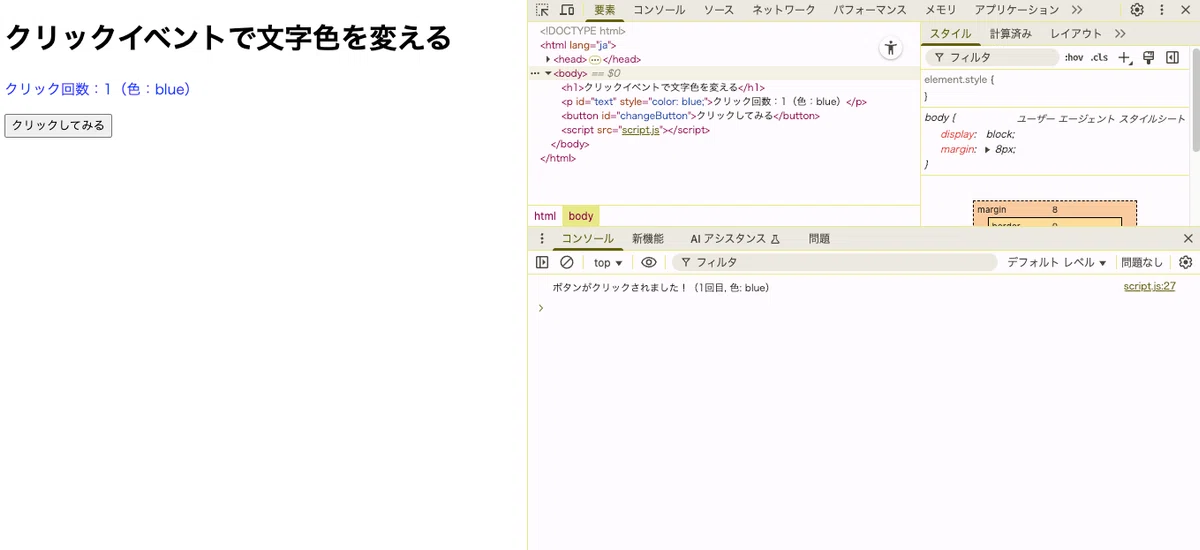This screenshot has width=1200, height=550.
Task: Open the console drawer three-dot menu
Action: [x=542, y=239]
